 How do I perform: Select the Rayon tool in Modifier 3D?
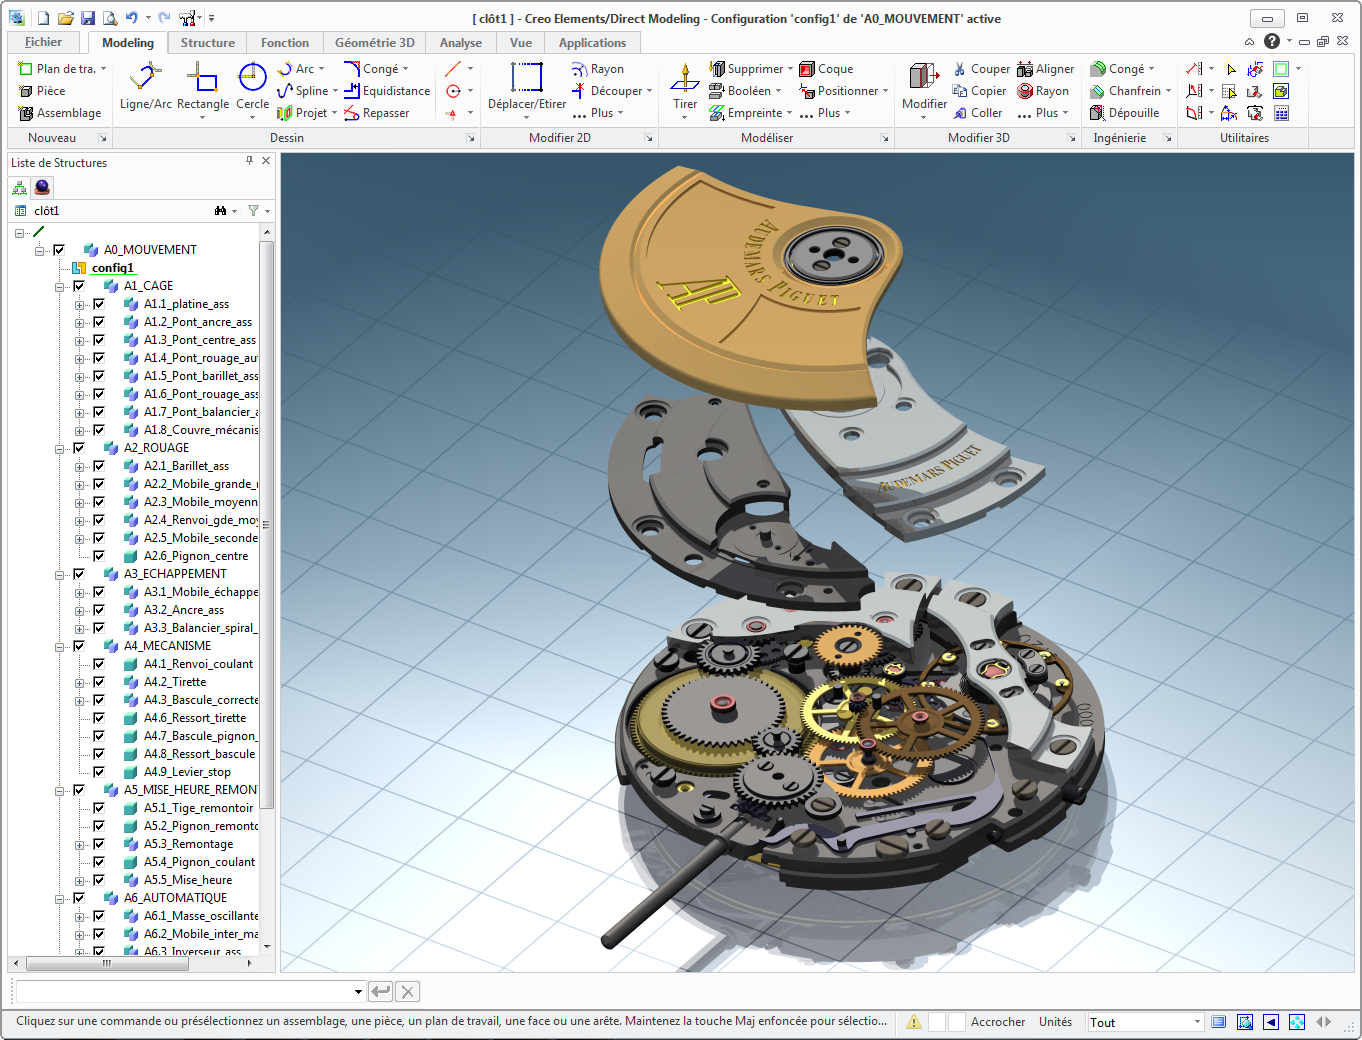point(1043,91)
